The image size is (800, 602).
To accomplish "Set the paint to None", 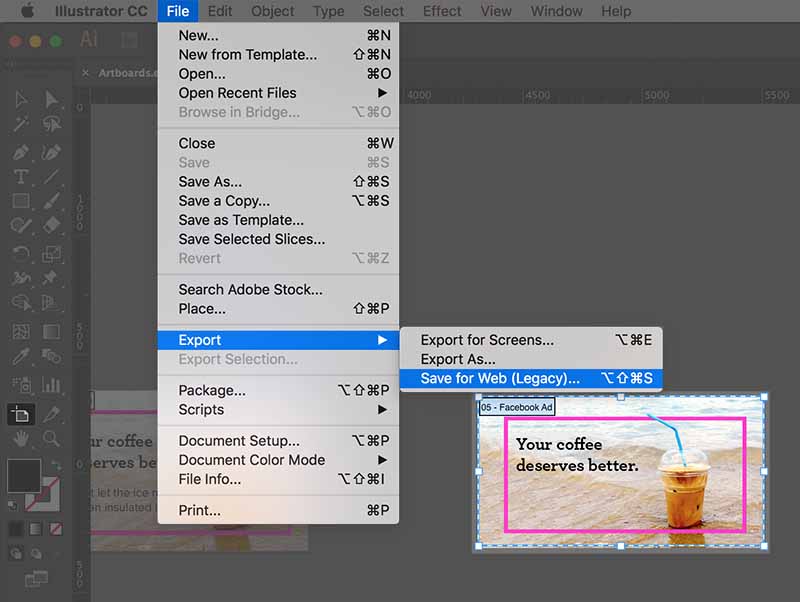I will coord(56,527).
